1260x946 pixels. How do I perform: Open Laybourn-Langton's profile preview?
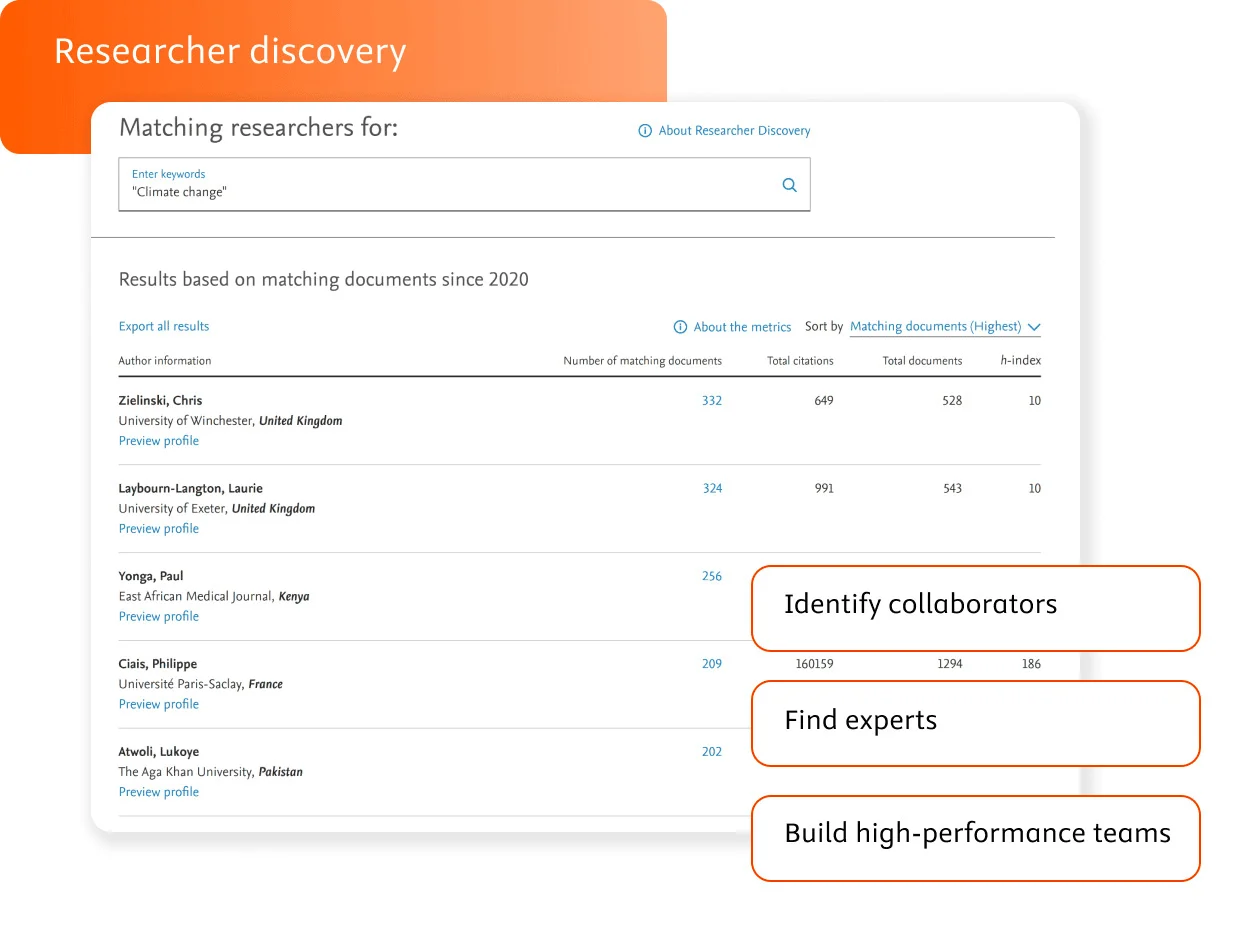tap(158, 528)
